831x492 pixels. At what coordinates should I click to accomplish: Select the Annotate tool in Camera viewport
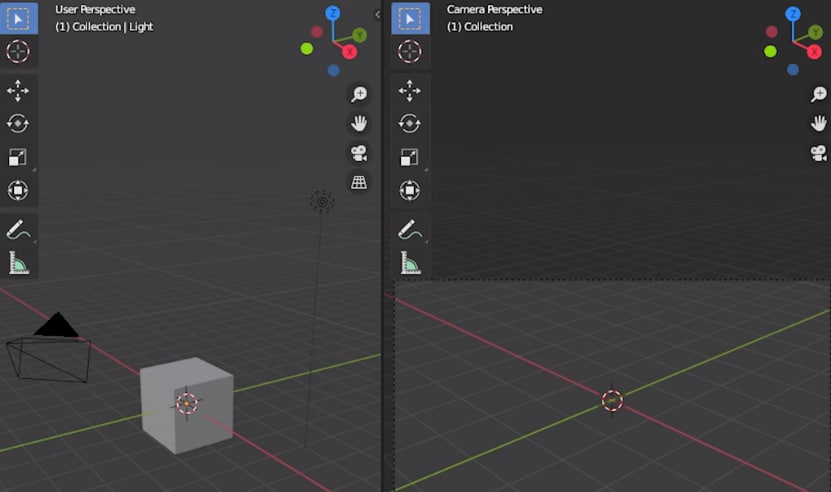point(410,230)
